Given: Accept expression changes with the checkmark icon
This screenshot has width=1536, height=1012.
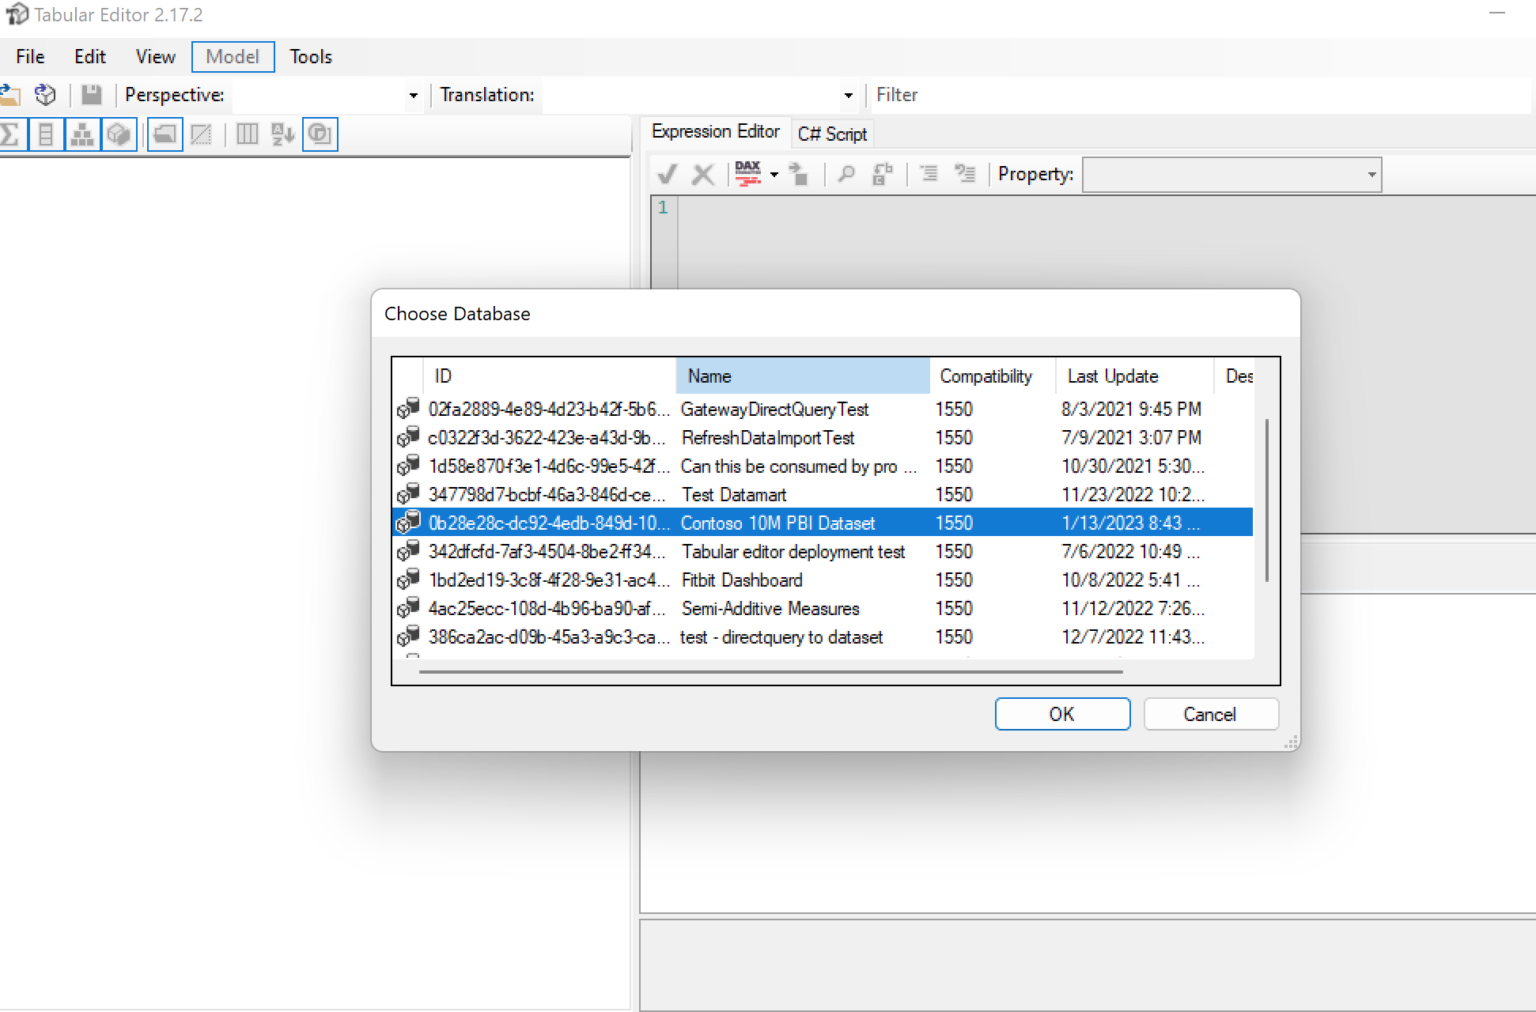Looking at the screenshot, I should click(666, 174).
